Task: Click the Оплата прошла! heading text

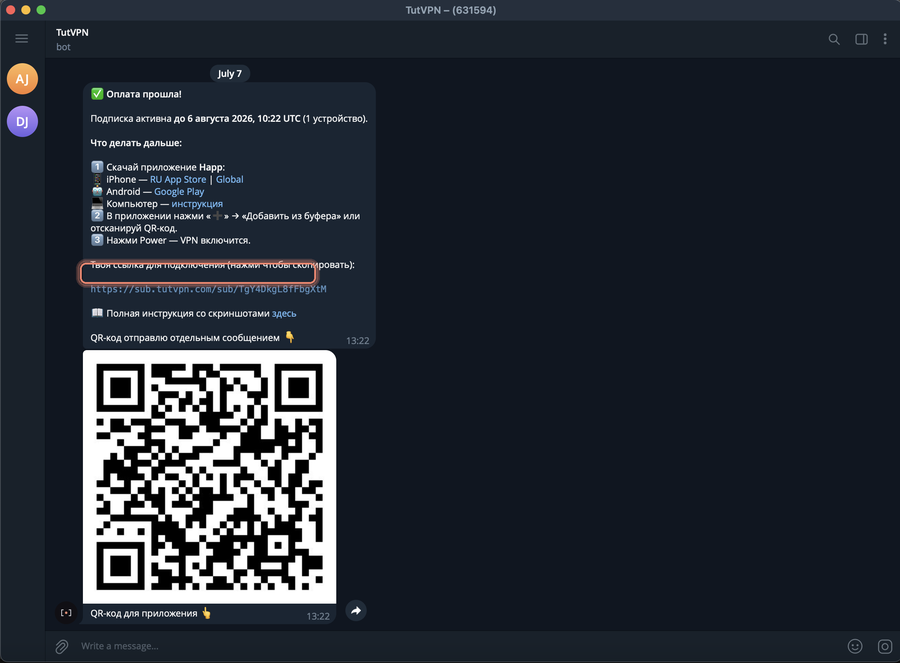Action: [x=143, y=94]
